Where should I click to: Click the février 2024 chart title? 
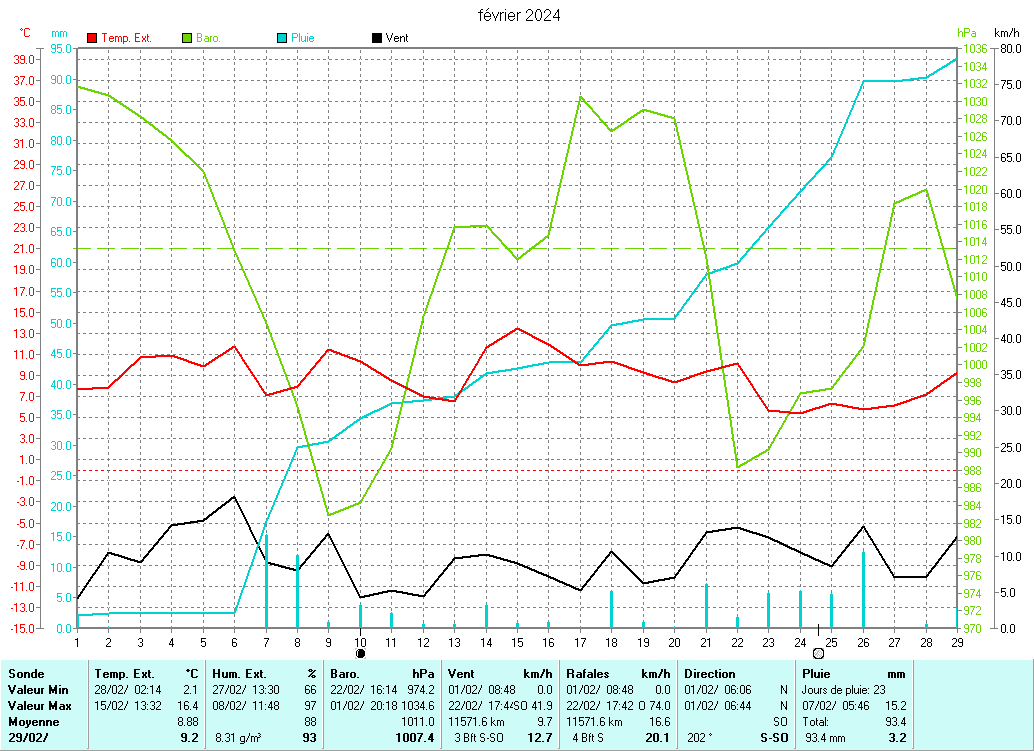coord(518,15)
